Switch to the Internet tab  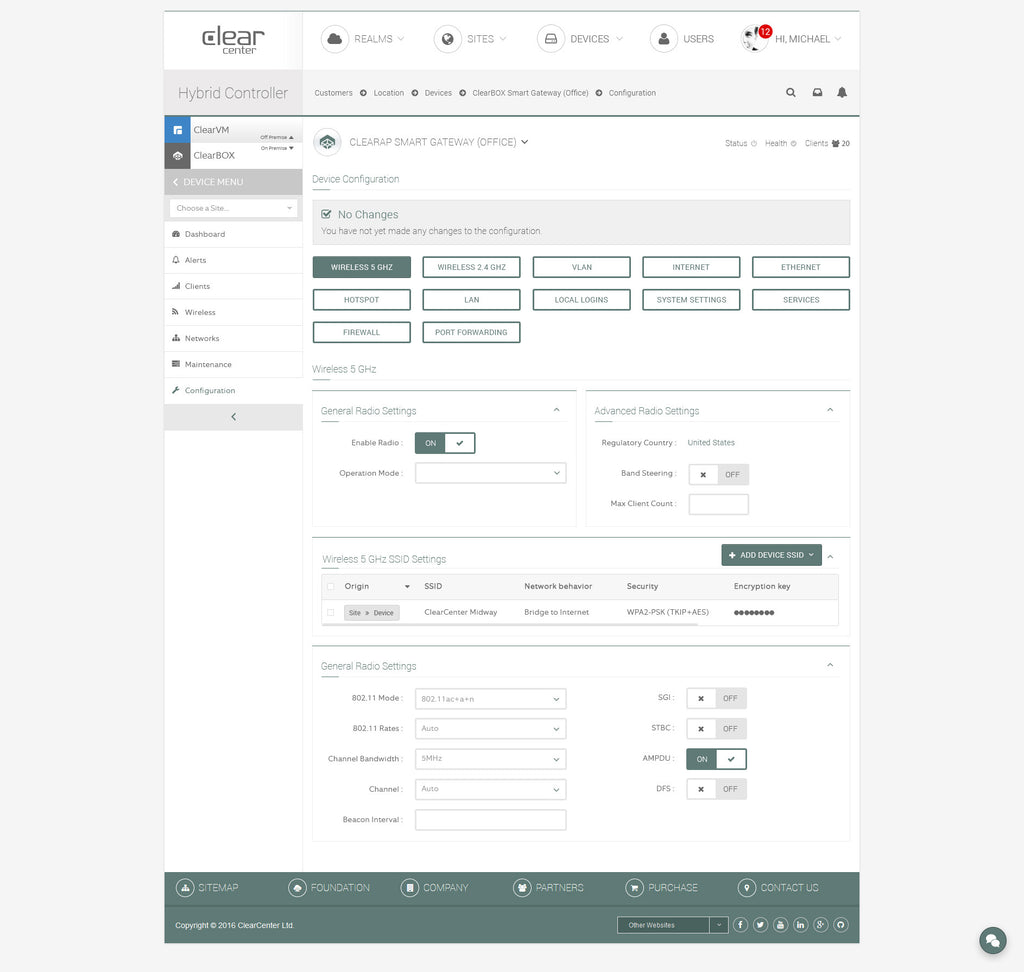pyautogui.click(x=691, y=267)
